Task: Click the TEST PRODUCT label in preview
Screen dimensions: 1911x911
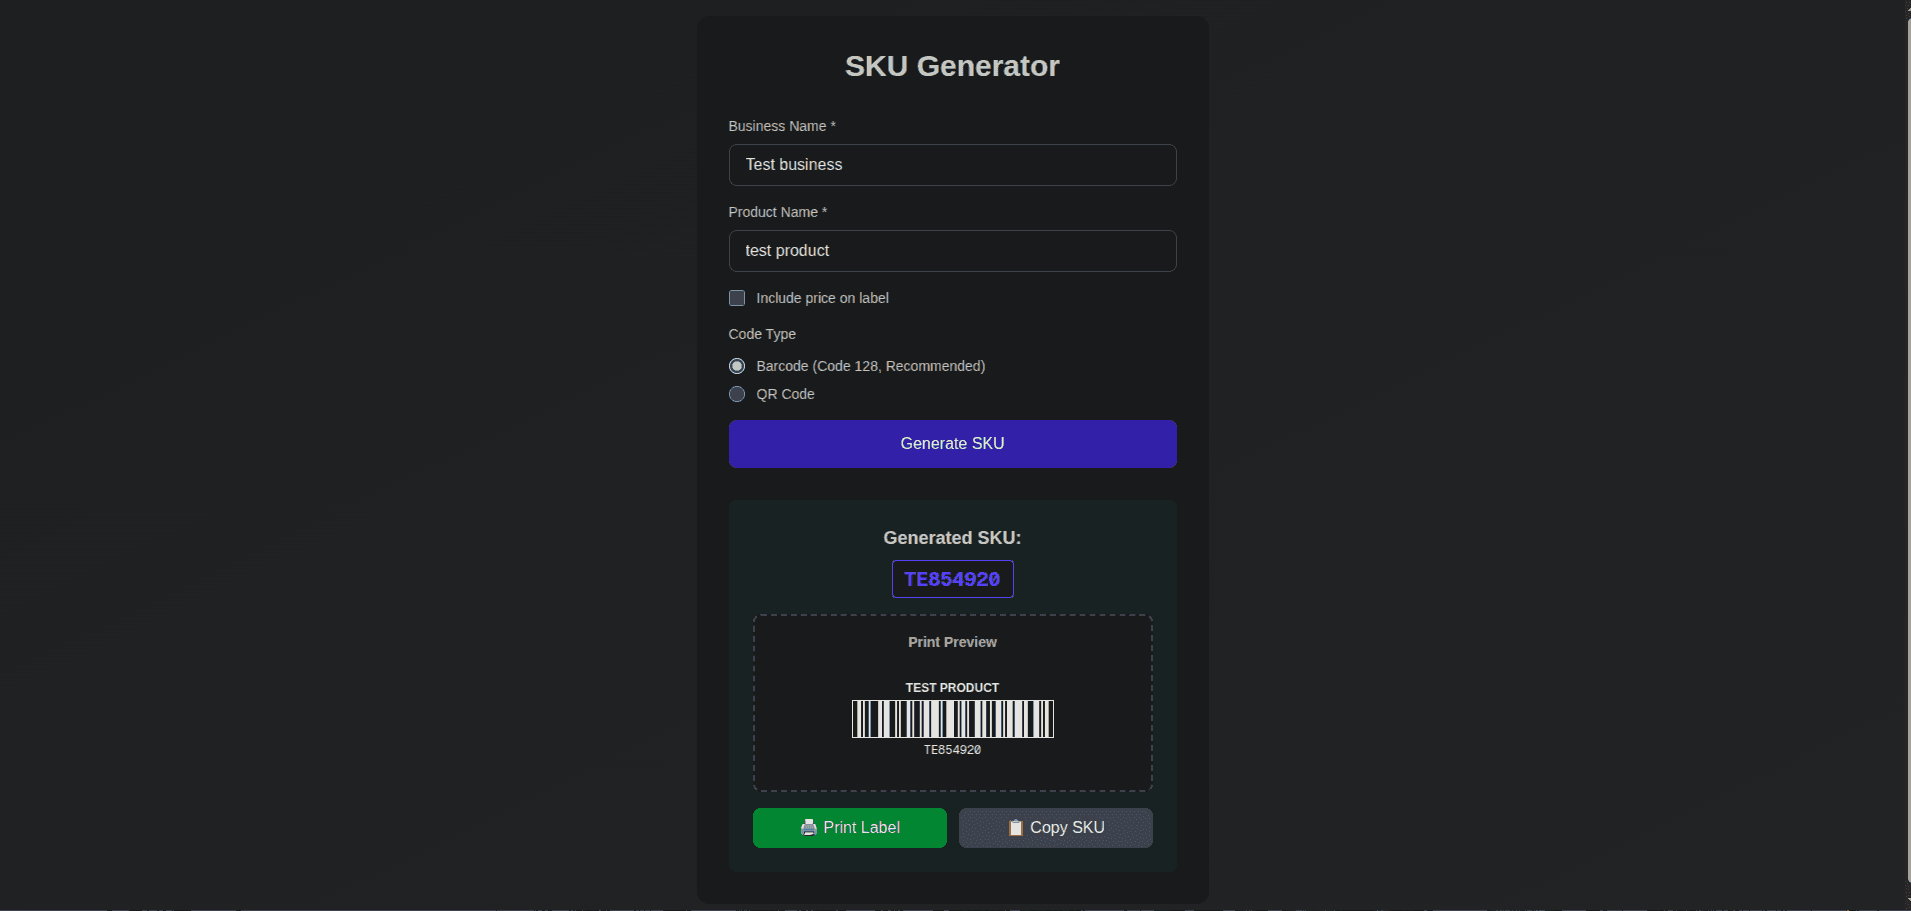Action: pyautogui.click(x=951, y=687)
